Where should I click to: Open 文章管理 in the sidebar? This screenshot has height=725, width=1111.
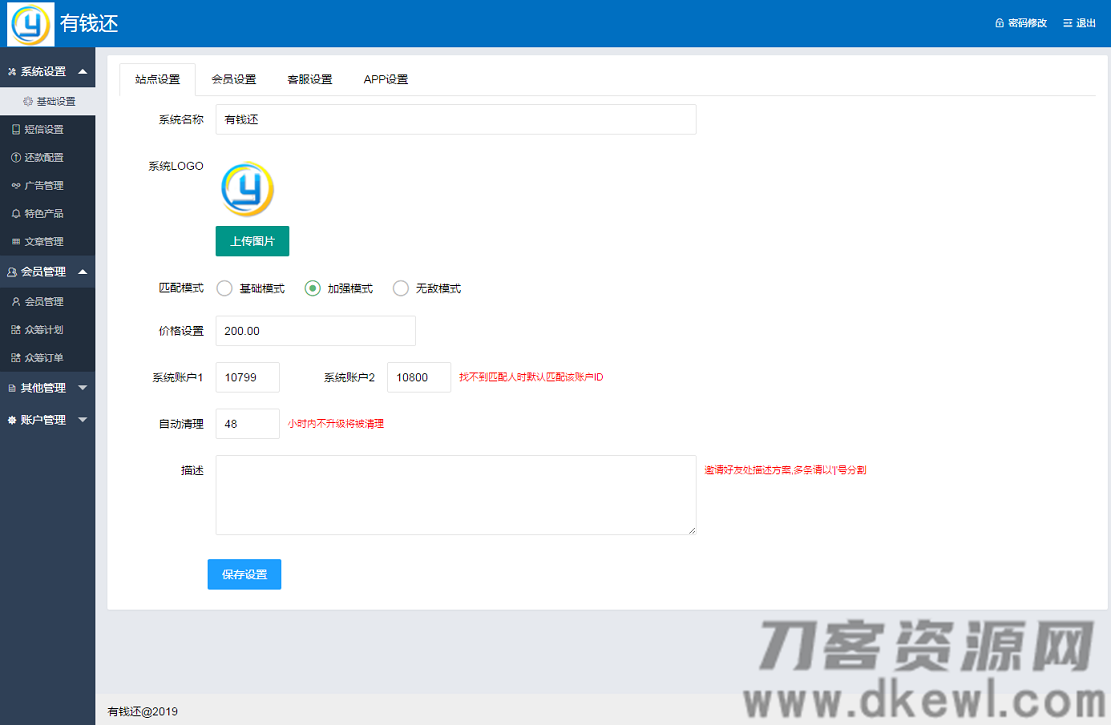(47, 241)
